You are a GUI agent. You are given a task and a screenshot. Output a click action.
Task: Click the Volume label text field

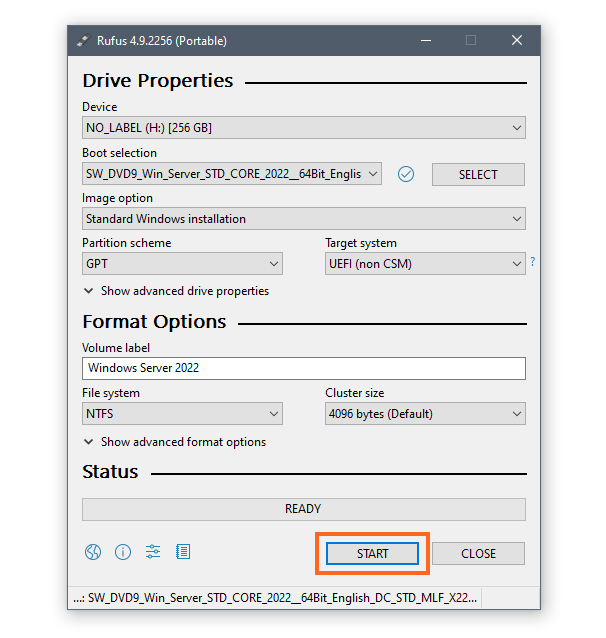pyautogui.click(x=303, y=368)
